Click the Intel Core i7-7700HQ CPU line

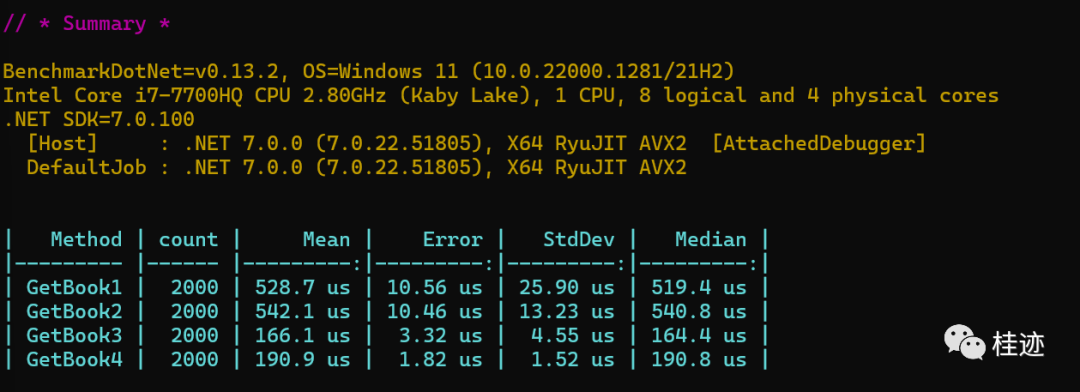tap(501, 96)
